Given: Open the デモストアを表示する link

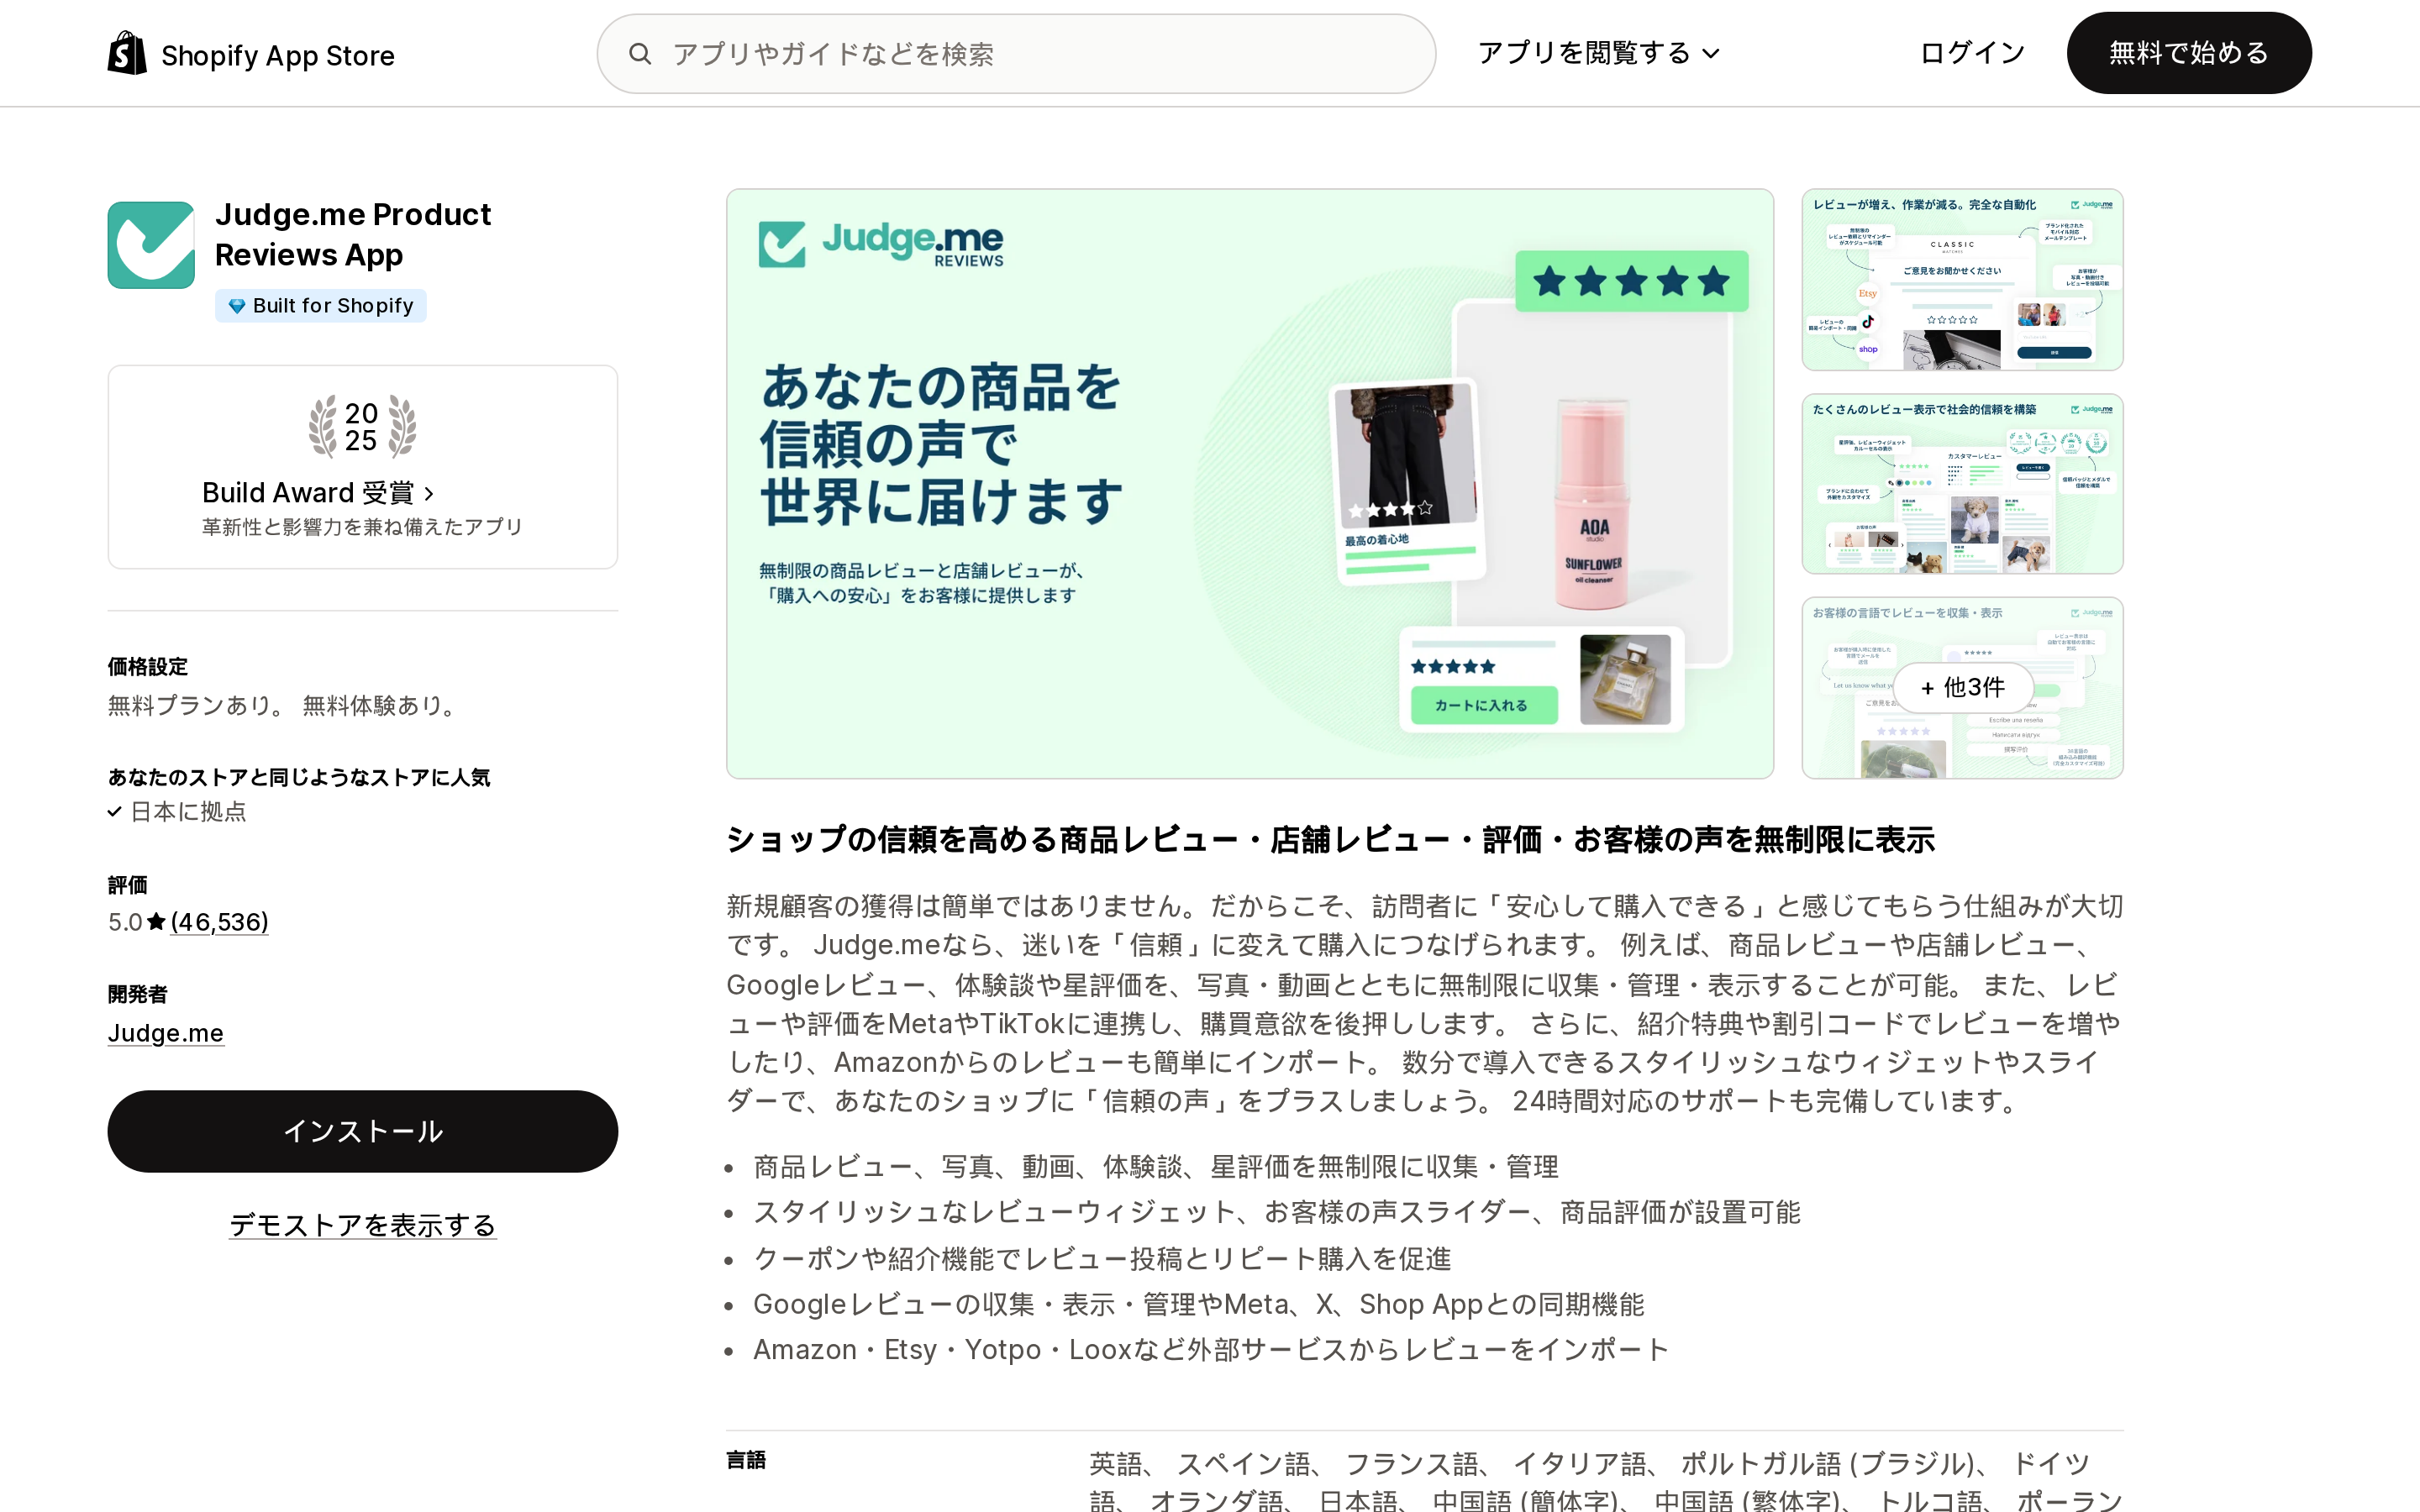Looking at the screenshot, I should click(x=362, y=1225).
